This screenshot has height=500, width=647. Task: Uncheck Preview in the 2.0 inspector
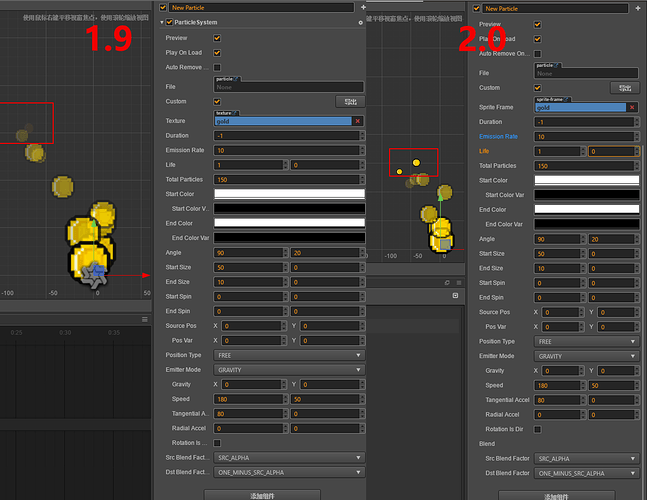538,24
